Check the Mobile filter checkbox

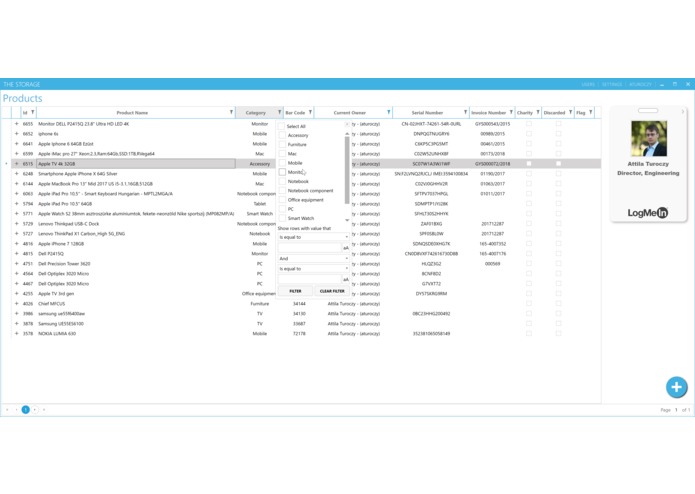[x=282, y=163]
